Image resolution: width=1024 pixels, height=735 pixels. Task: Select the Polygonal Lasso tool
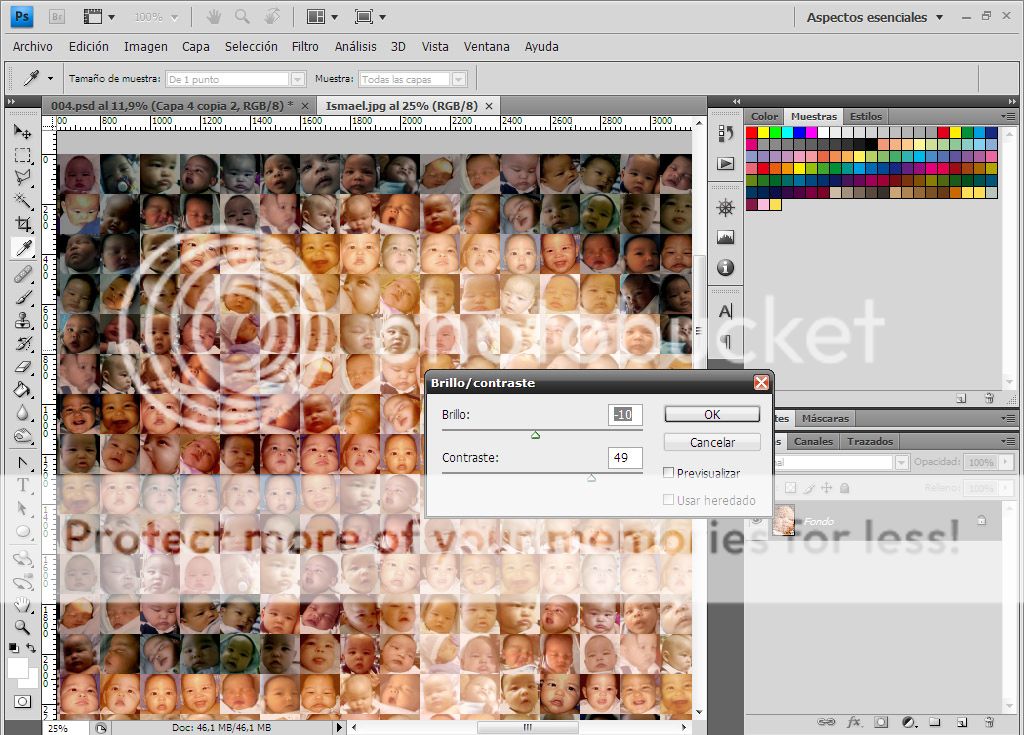coord(23,177)
